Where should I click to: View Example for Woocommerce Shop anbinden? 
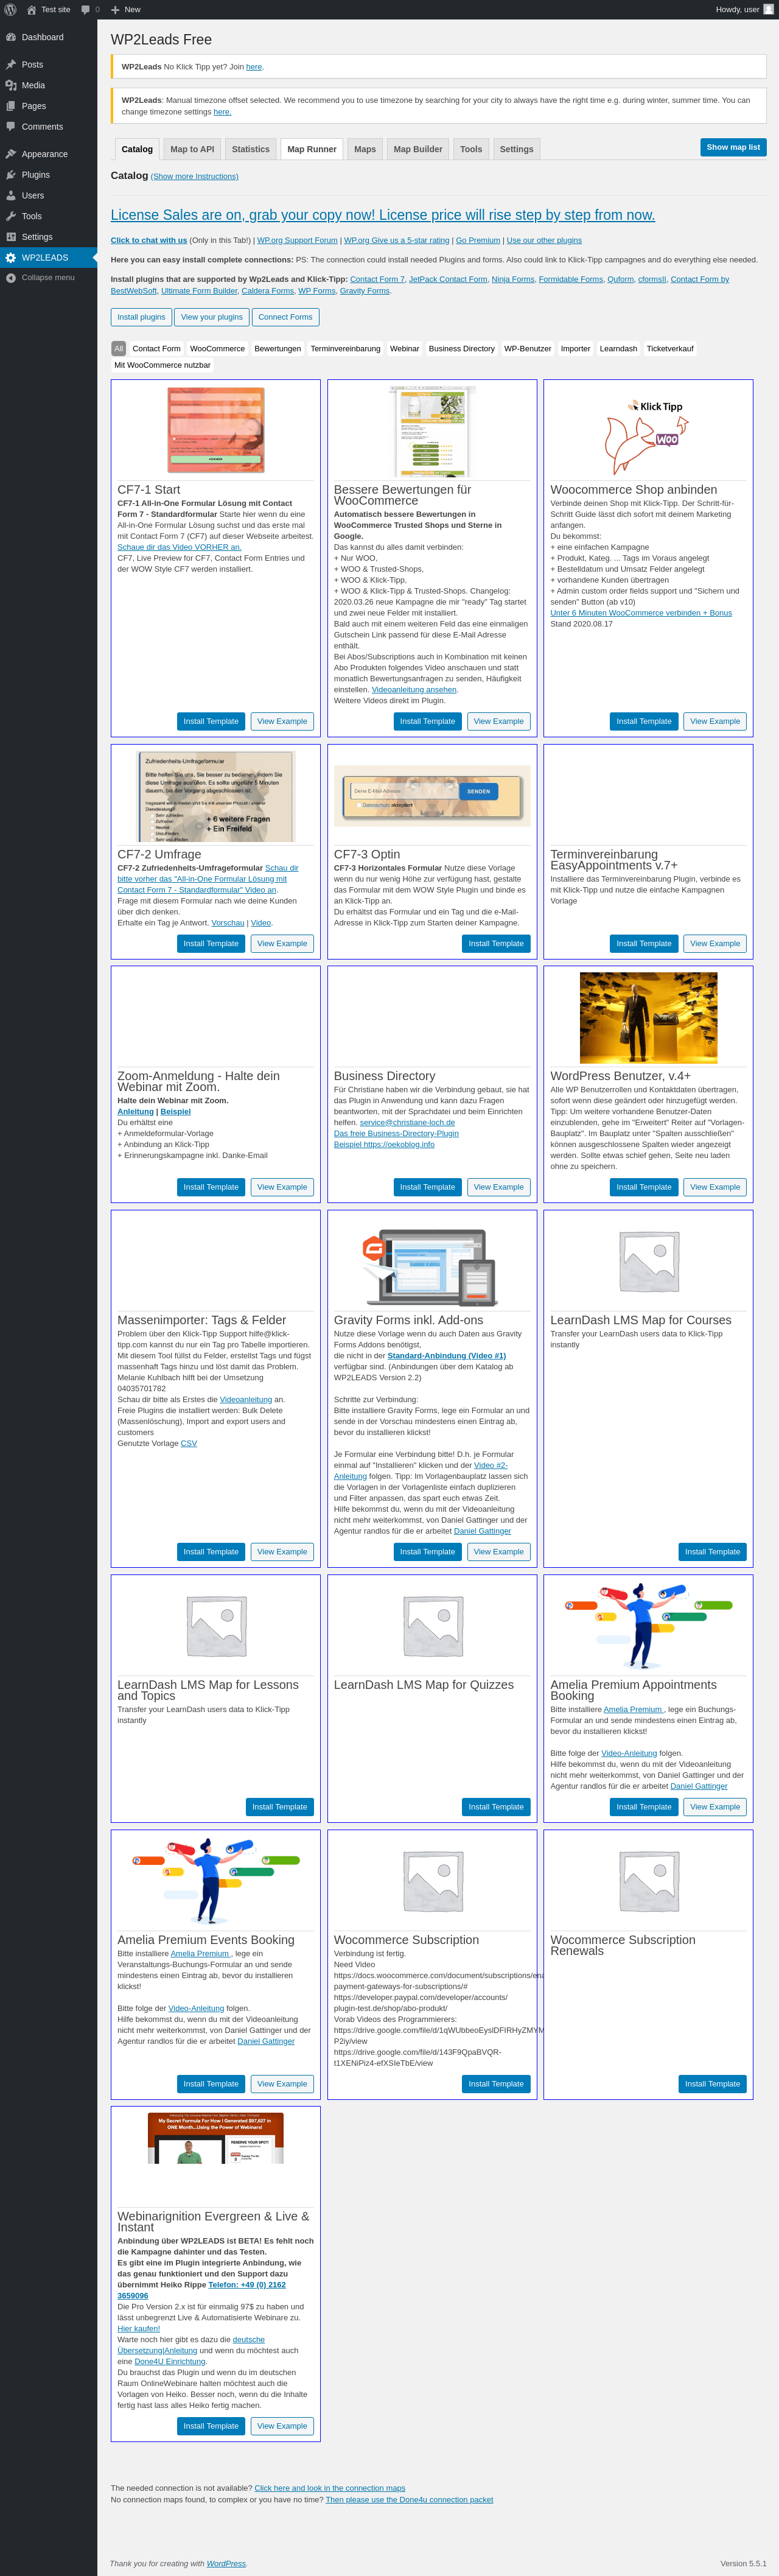pos(715,721)
